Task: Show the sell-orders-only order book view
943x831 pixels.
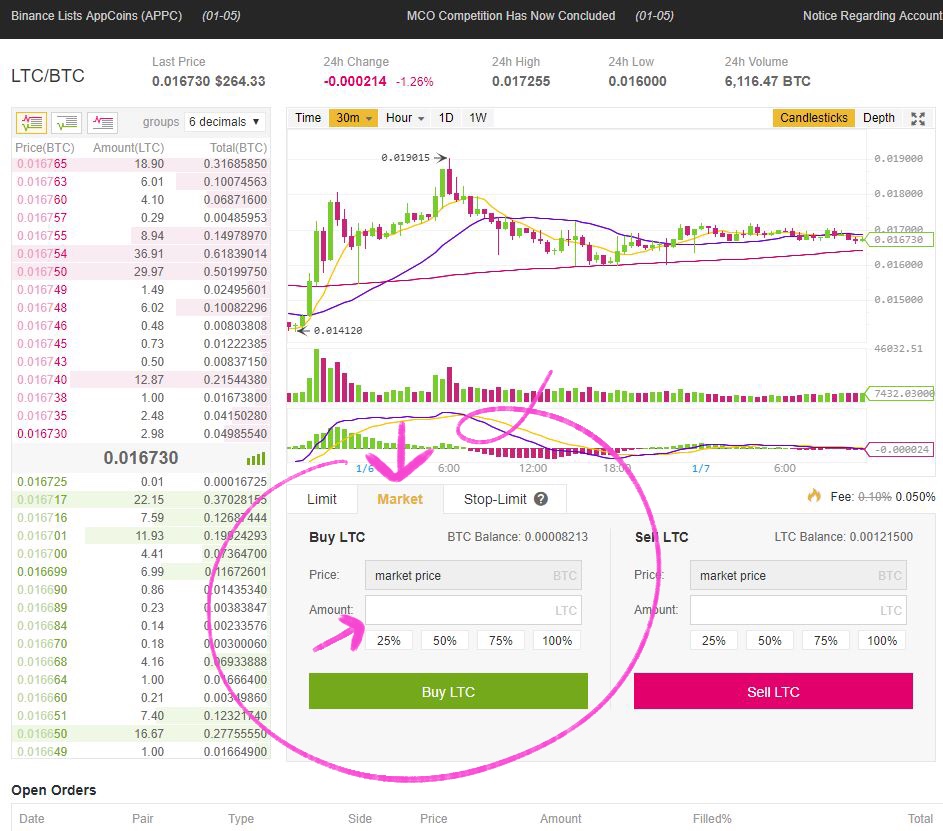Action: (x=102, y=122)
